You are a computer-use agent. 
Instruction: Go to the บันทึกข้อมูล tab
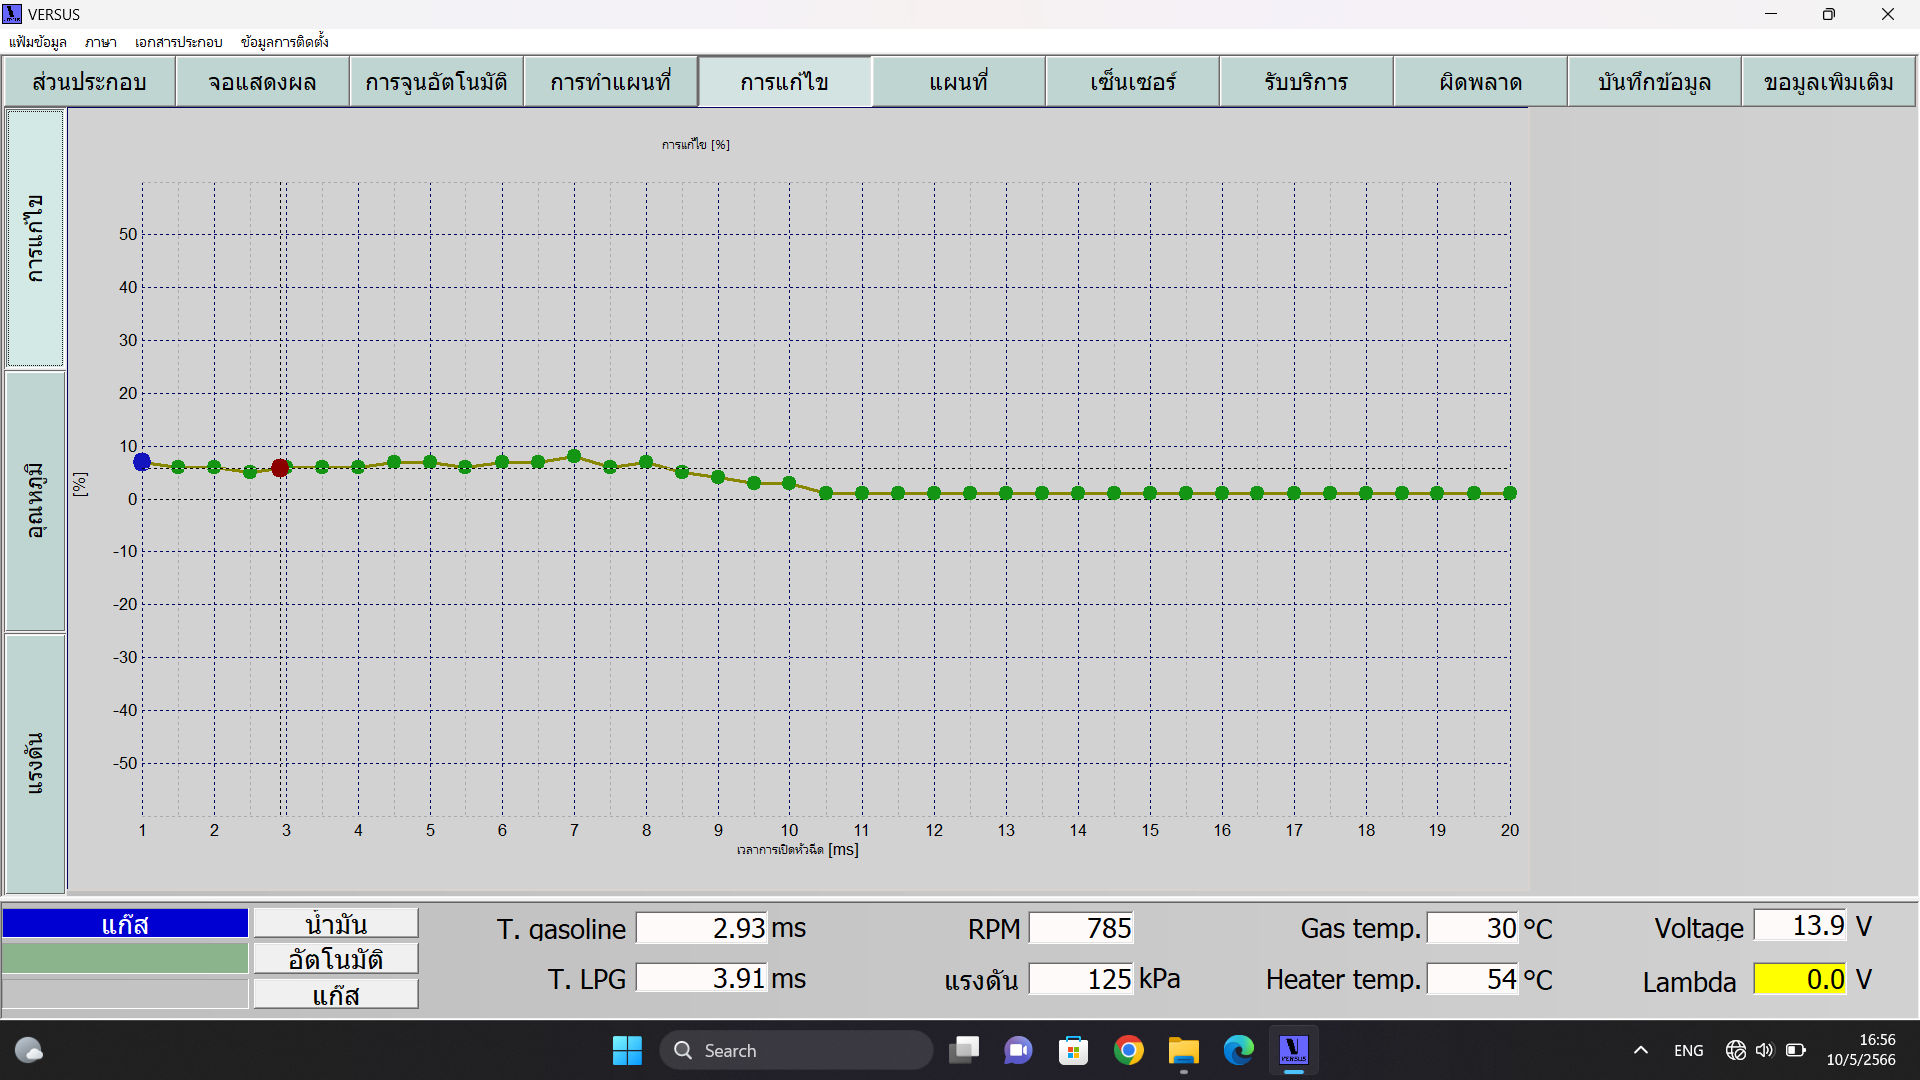[1654, 82]
